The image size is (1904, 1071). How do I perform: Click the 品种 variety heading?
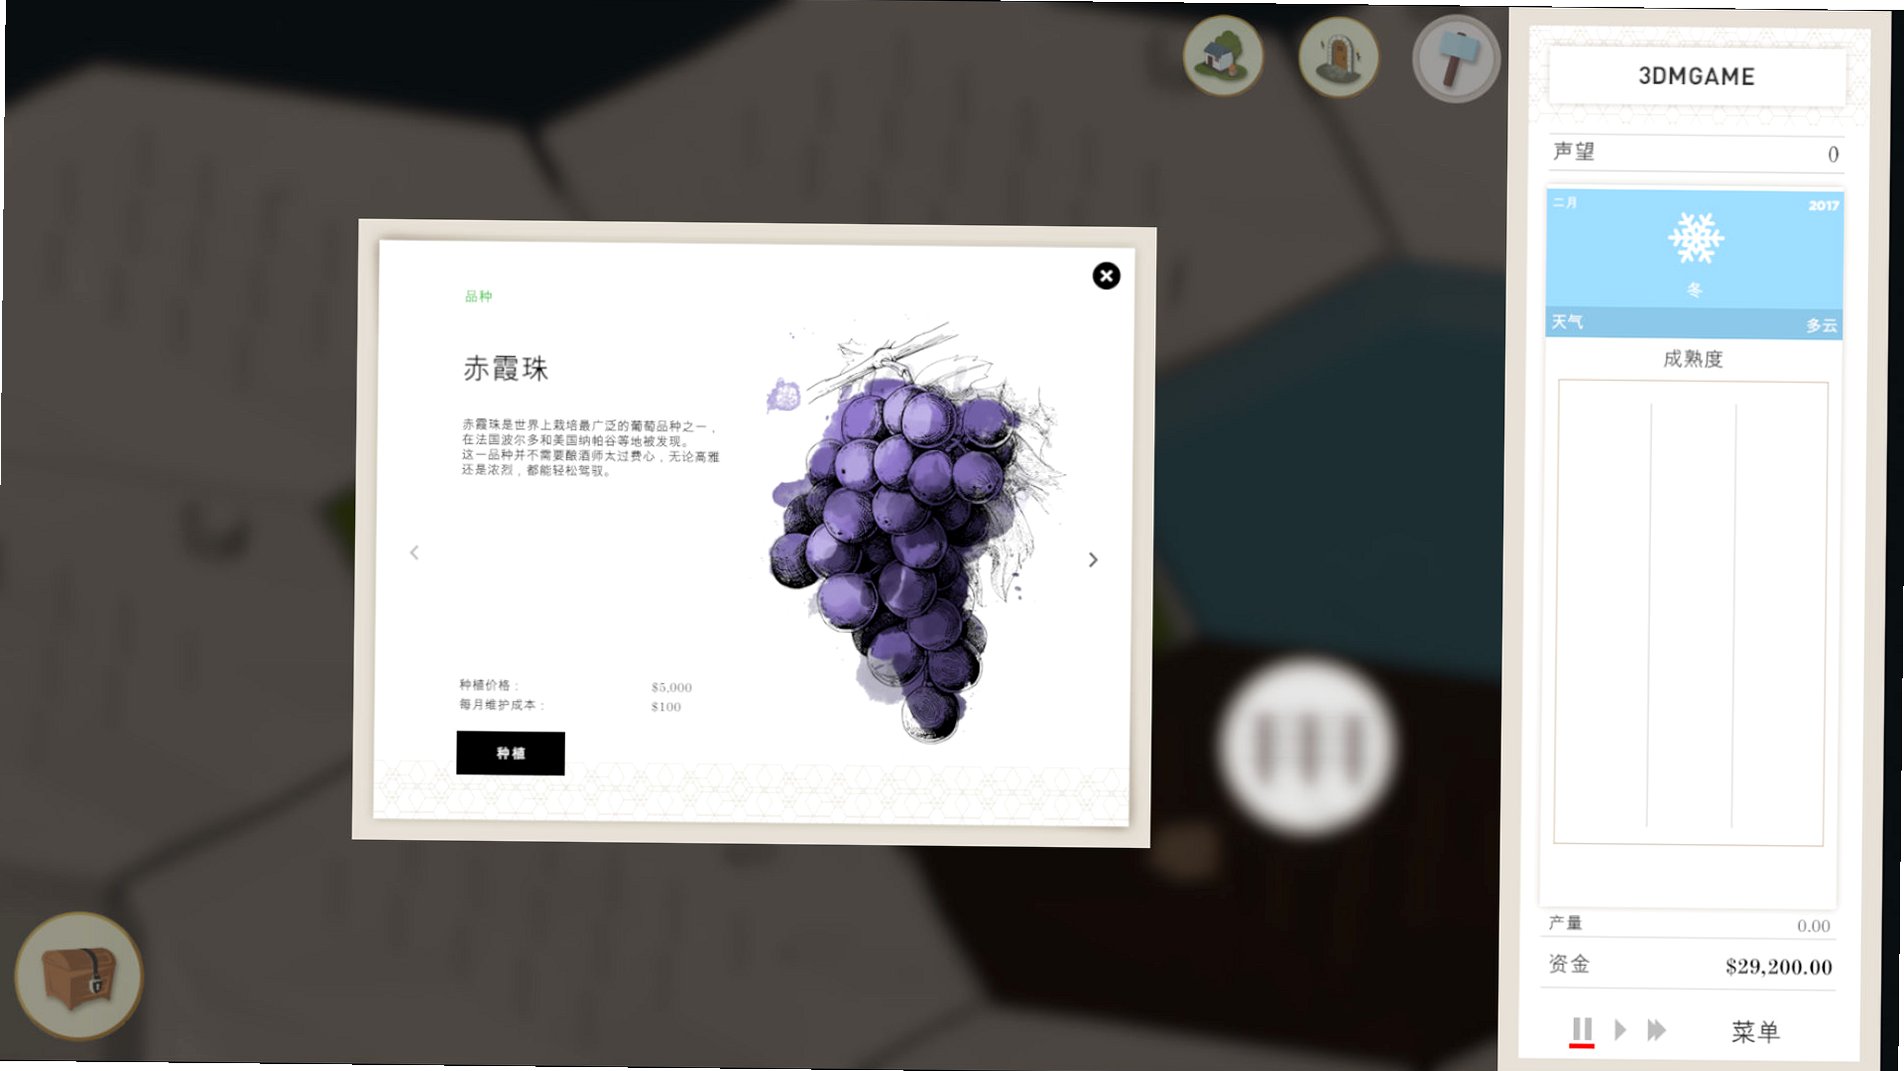tap(478, 296)
